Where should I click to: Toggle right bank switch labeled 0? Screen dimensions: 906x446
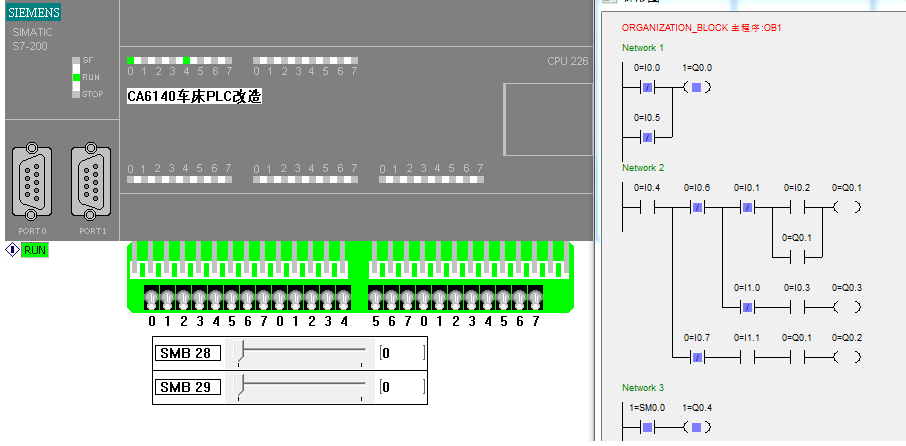pyautogui.click(x=423, y=299)
